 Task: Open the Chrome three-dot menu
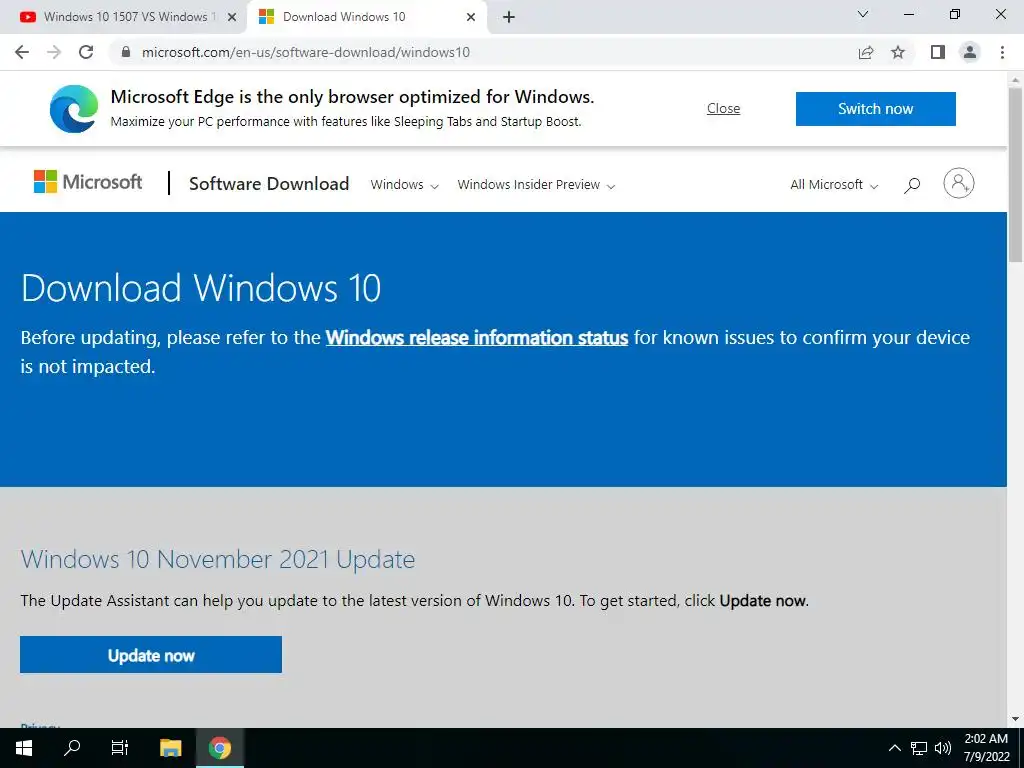point(1002,52)
